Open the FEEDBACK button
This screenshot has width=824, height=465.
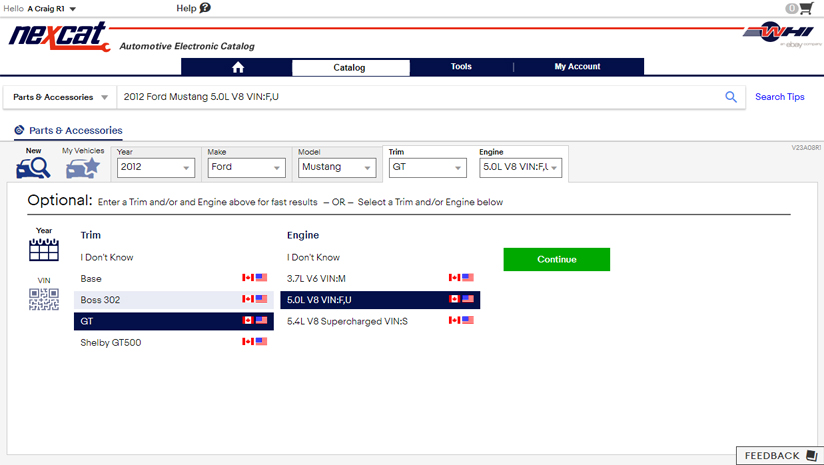tap(780, 456)
